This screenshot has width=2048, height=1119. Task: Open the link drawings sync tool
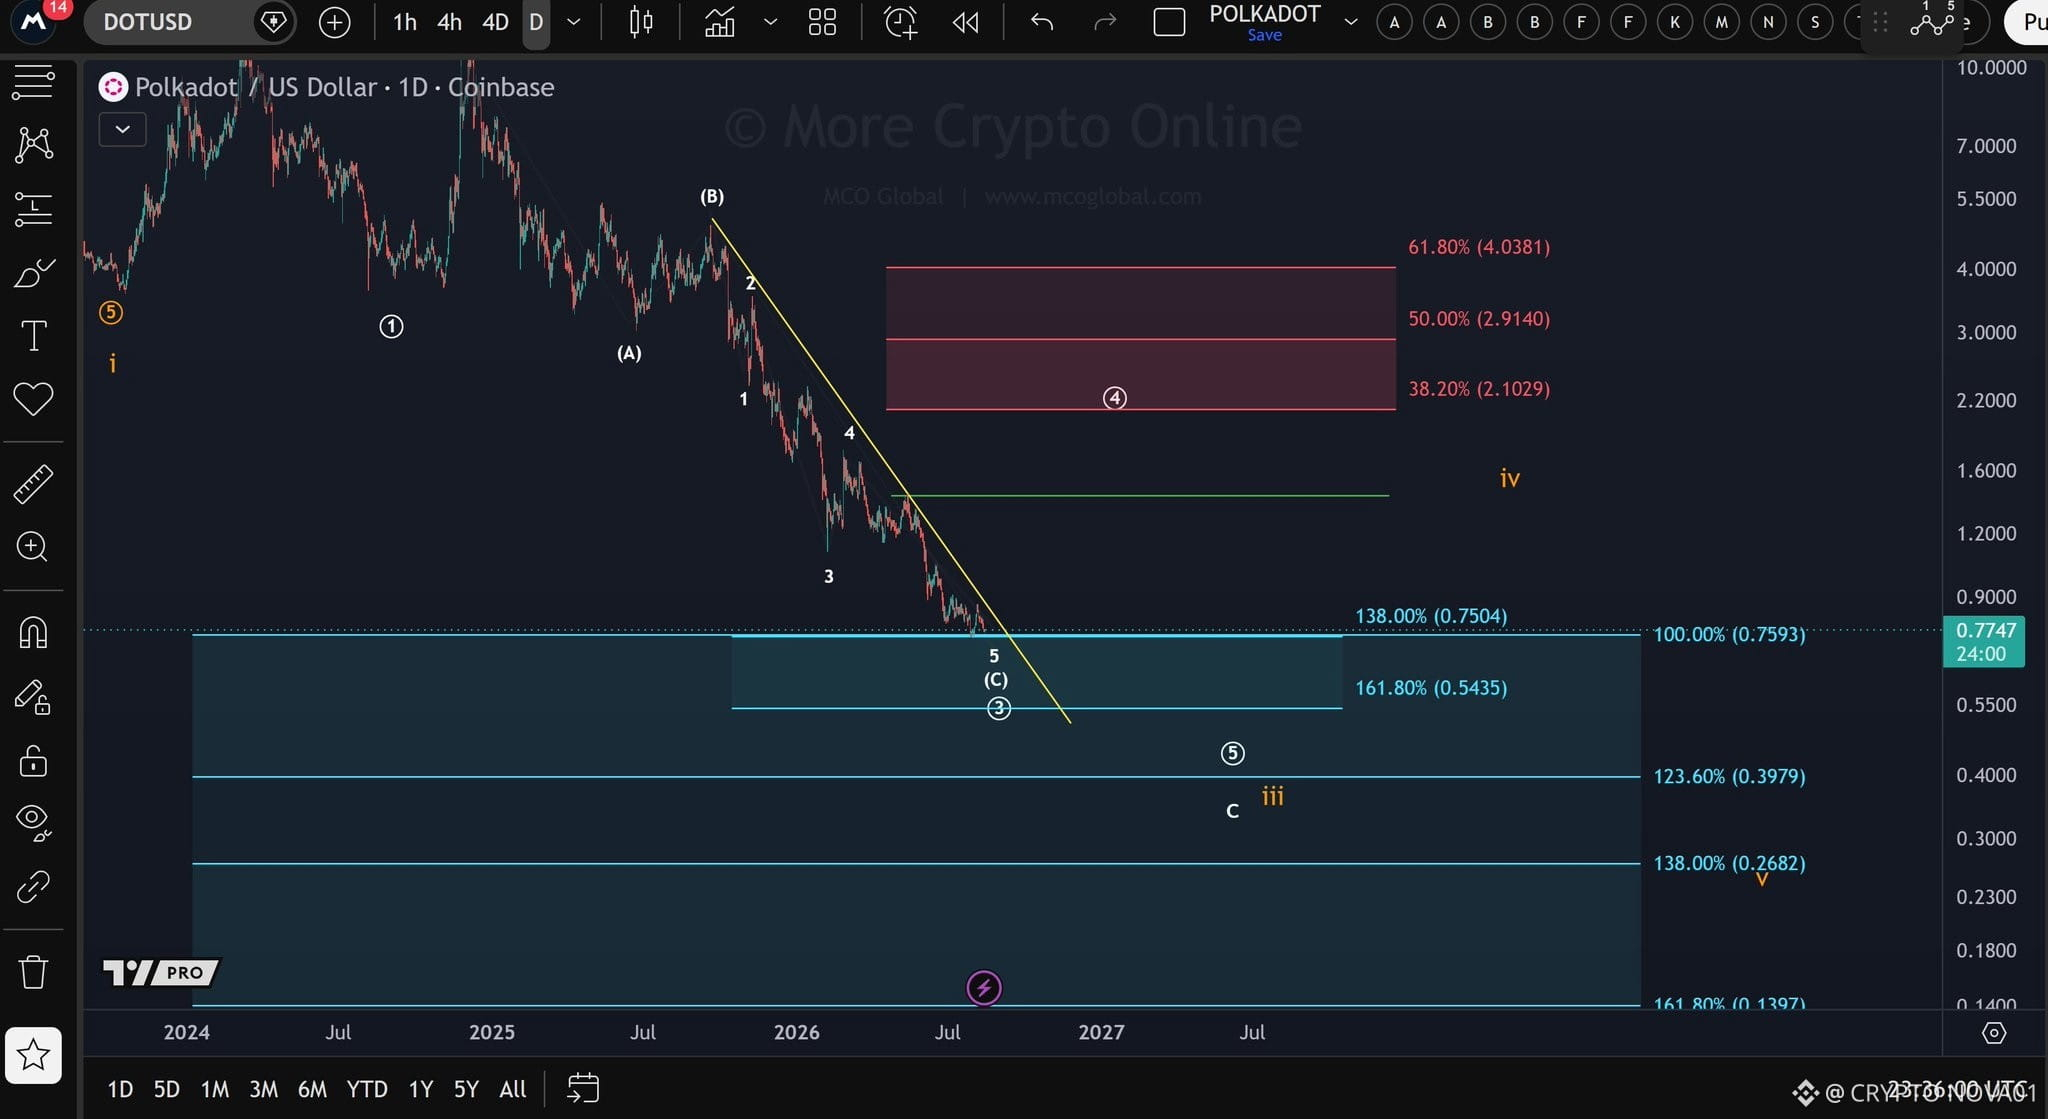pyautogui.click(x=33, y=887)
